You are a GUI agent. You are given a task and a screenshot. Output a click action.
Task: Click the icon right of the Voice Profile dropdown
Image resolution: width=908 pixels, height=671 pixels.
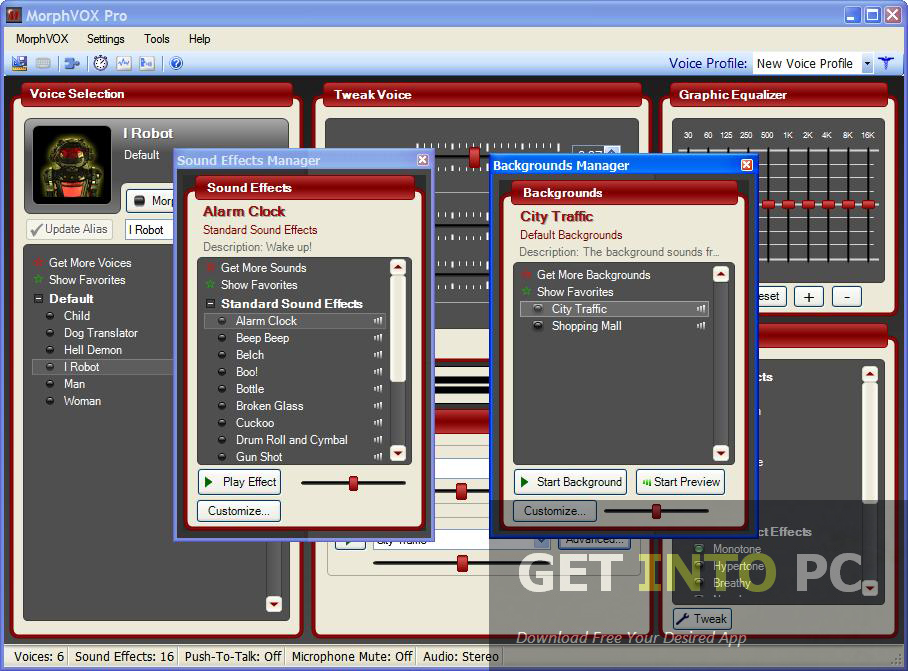pyautogui.click(x=886, y=63)
